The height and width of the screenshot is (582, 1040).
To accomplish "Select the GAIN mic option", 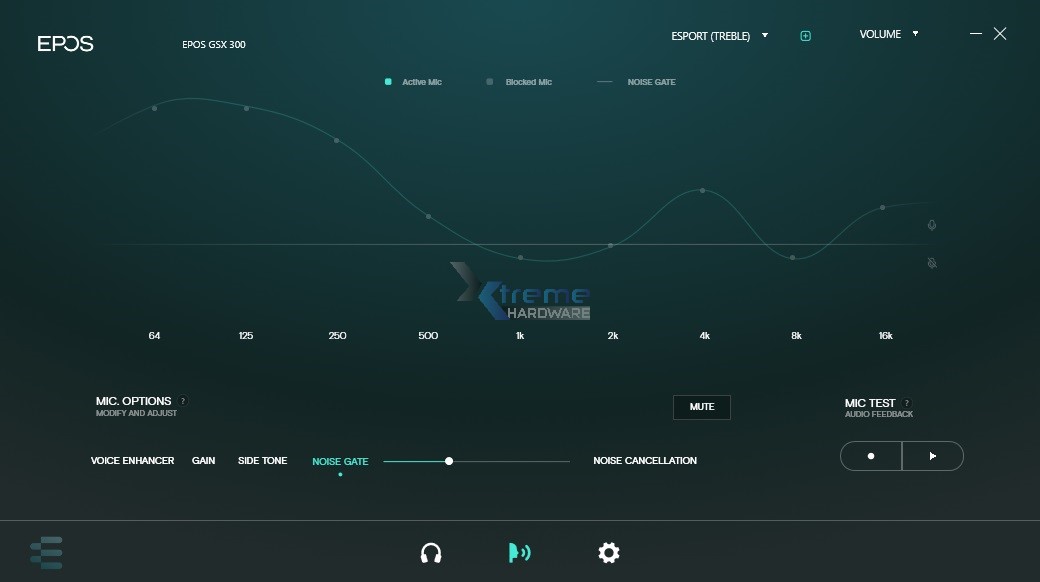I will tap(203, 461).
